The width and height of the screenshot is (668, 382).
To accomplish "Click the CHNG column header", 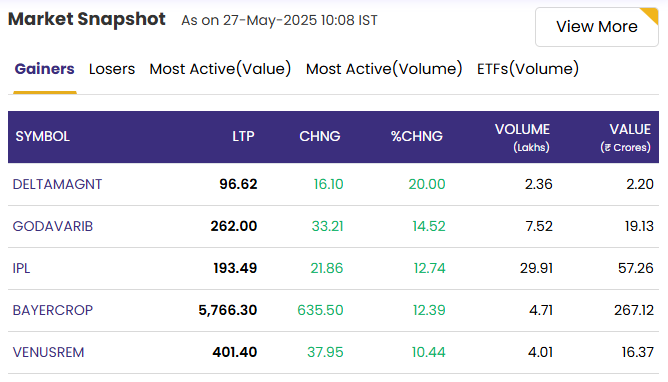I will pyautogui.click(x=320, y=136).
